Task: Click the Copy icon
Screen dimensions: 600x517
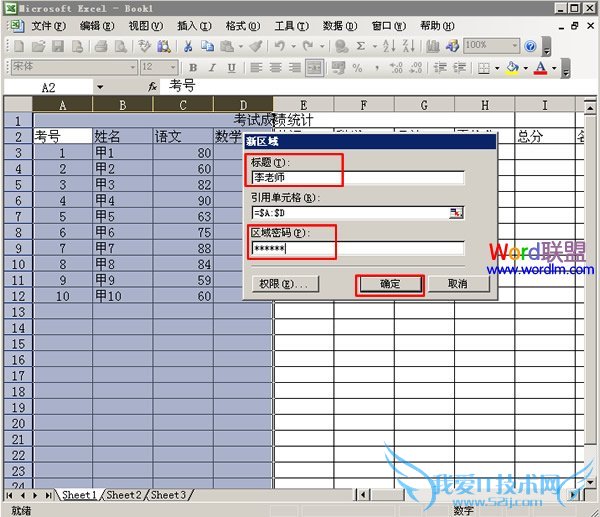Action: [x=207, y=46]
